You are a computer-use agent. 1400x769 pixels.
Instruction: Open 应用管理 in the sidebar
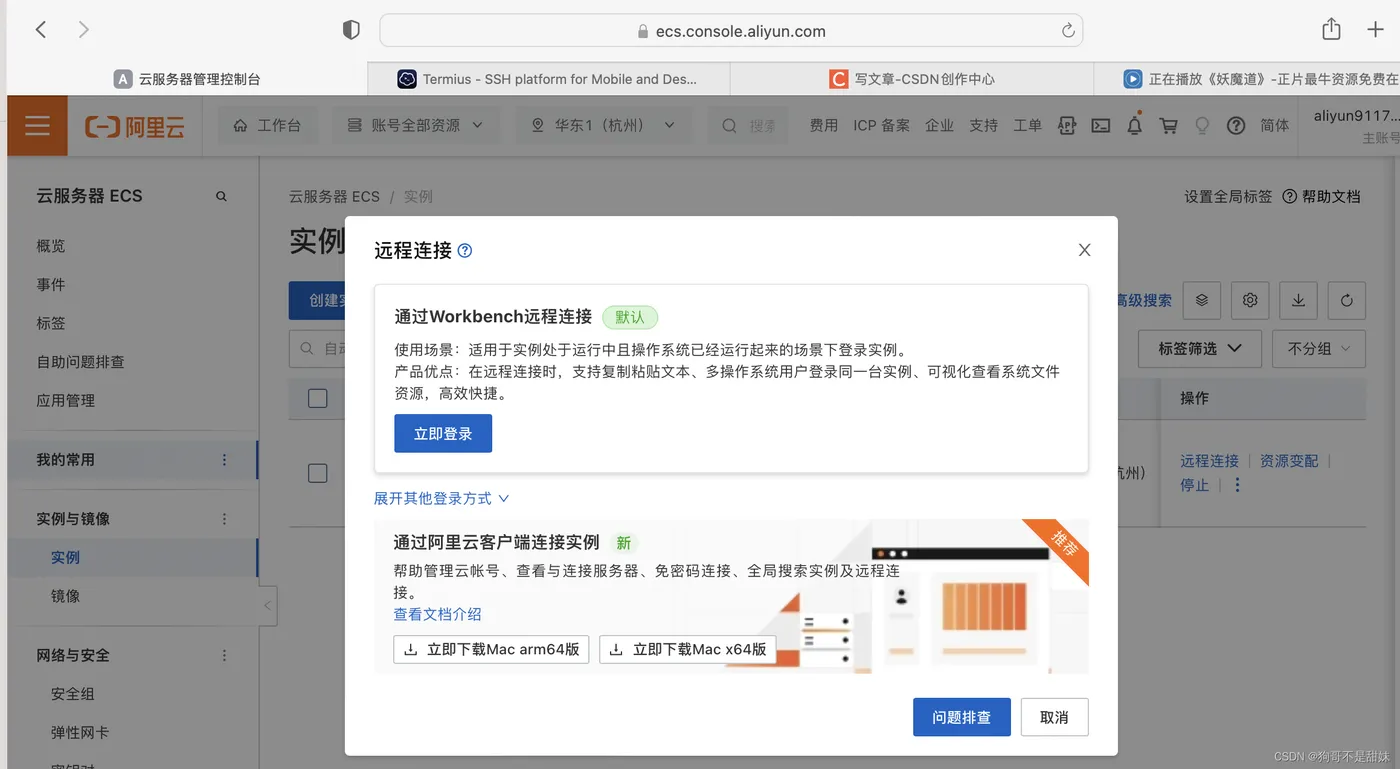pyautogui.click(x=66, y=401)
